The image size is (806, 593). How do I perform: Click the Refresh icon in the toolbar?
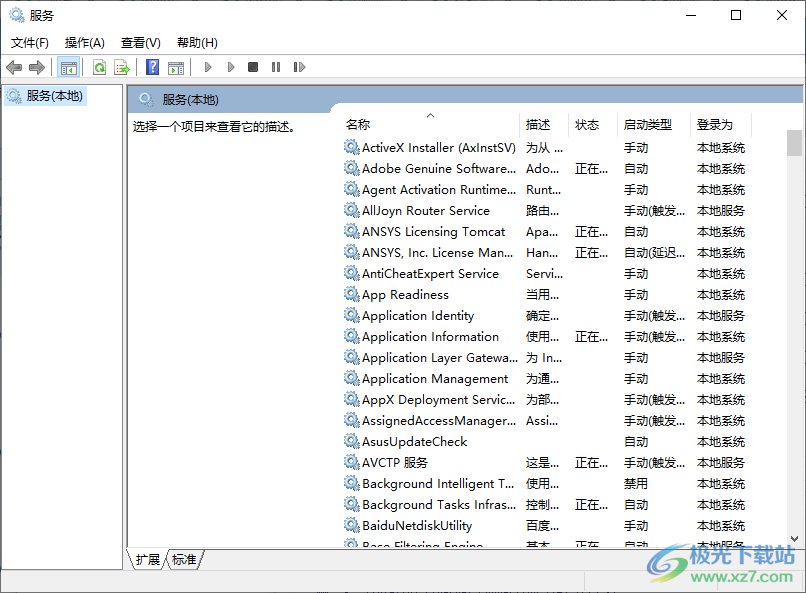[100, 67]
